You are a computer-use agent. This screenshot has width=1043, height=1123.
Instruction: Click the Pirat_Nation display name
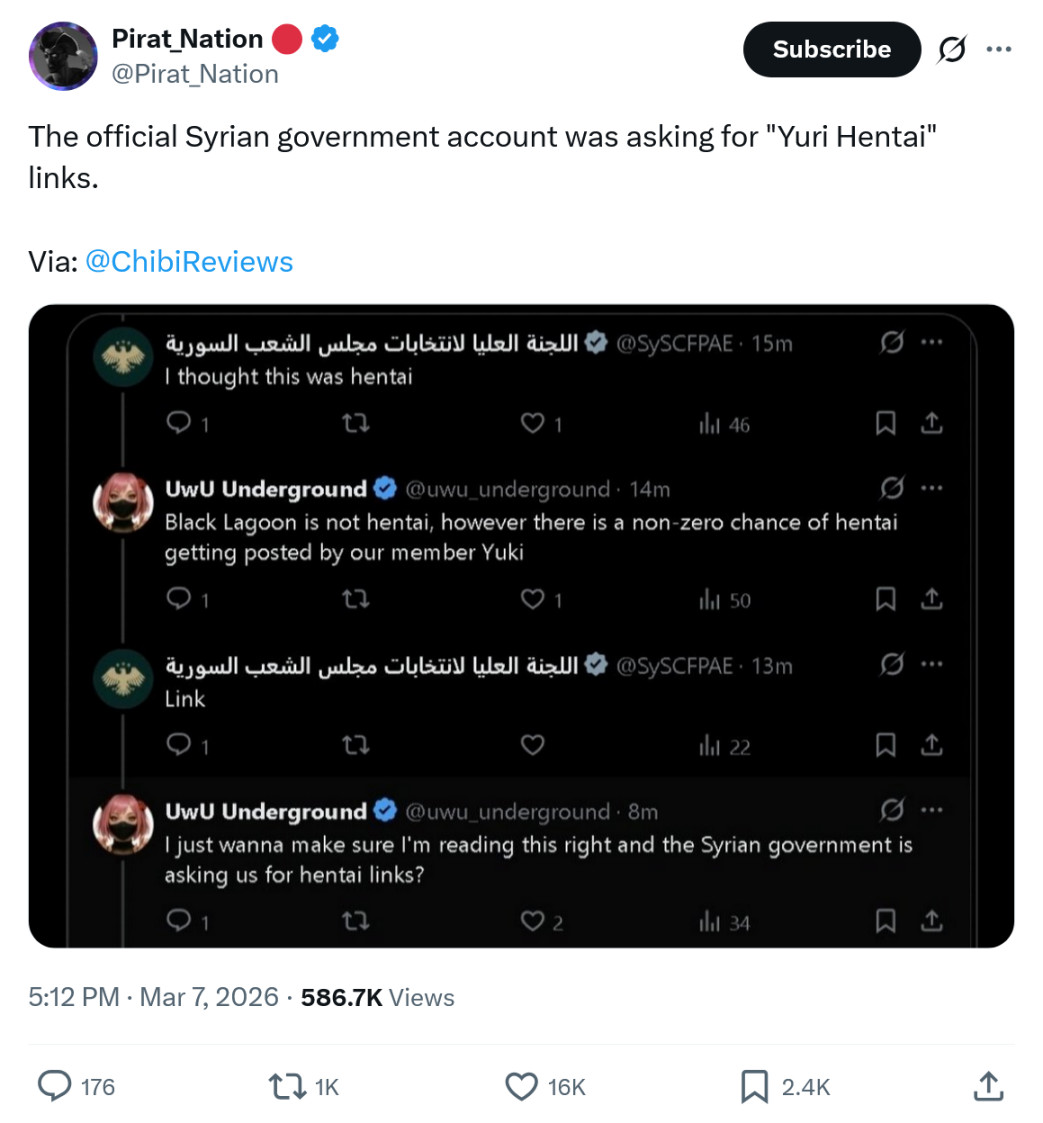(x=187, y=39)
